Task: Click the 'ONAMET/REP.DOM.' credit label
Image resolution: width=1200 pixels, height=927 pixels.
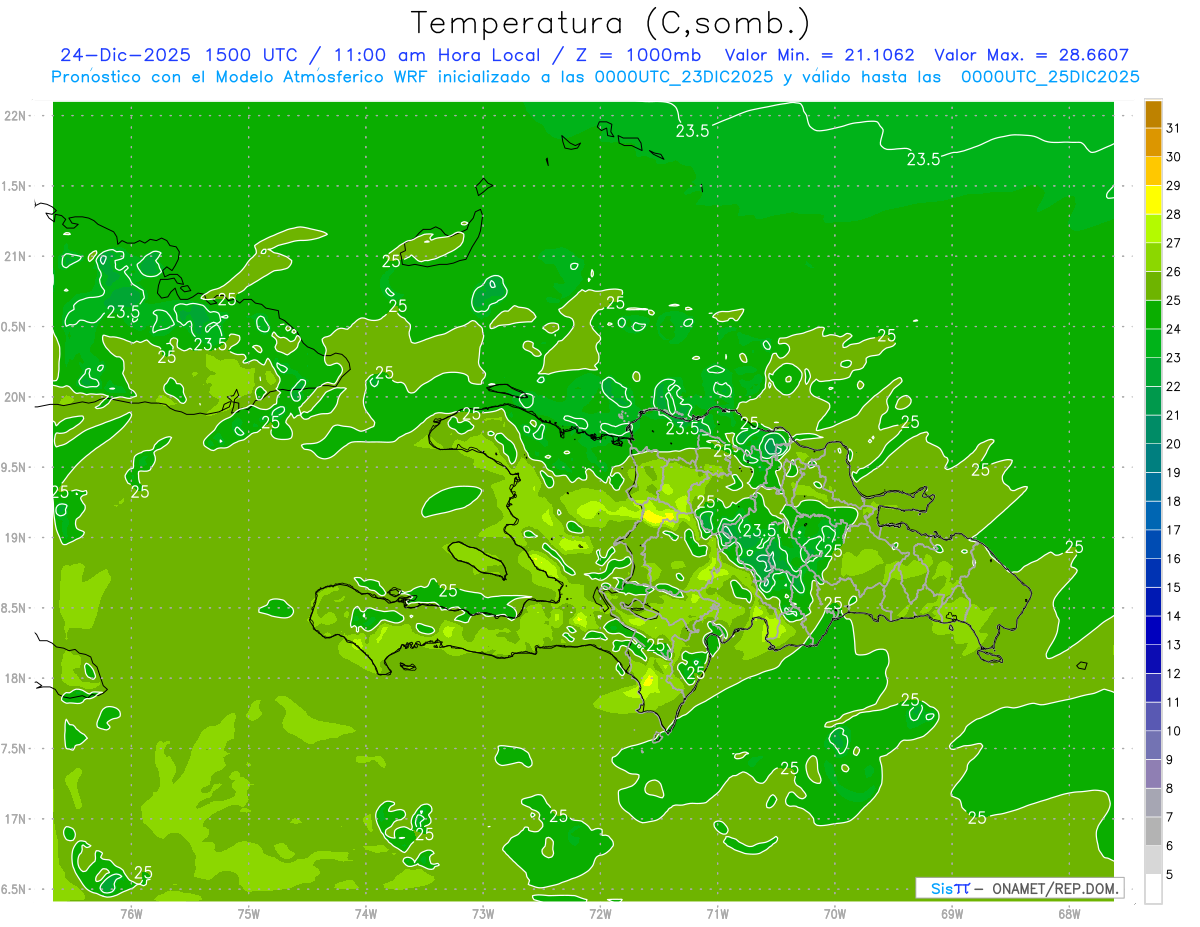Action: [1053, 888]
